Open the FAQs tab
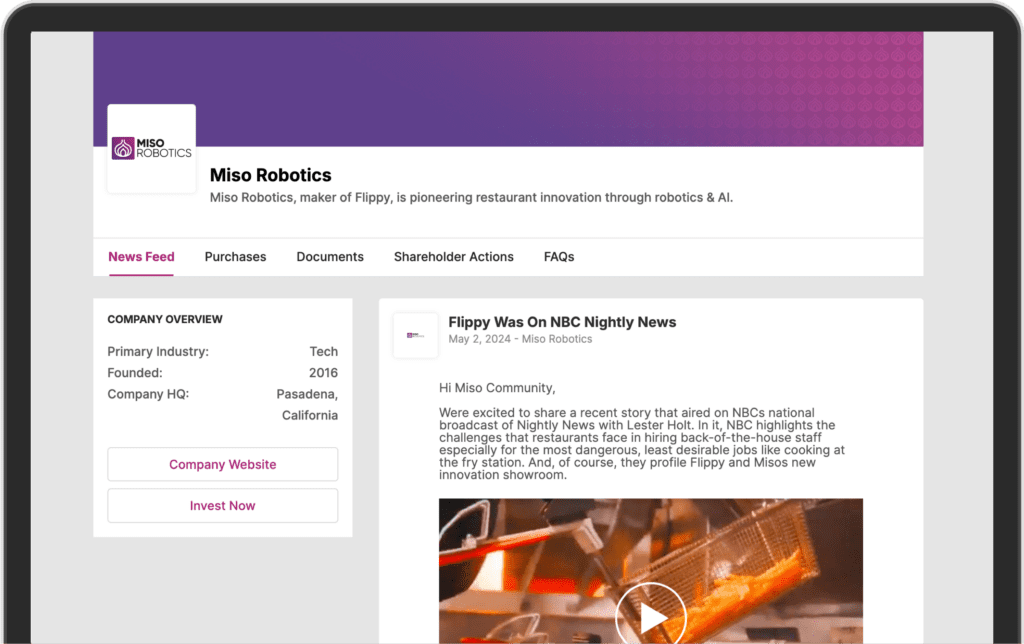The width and height of the screenshot is (1024, 644). pos(559,257)
